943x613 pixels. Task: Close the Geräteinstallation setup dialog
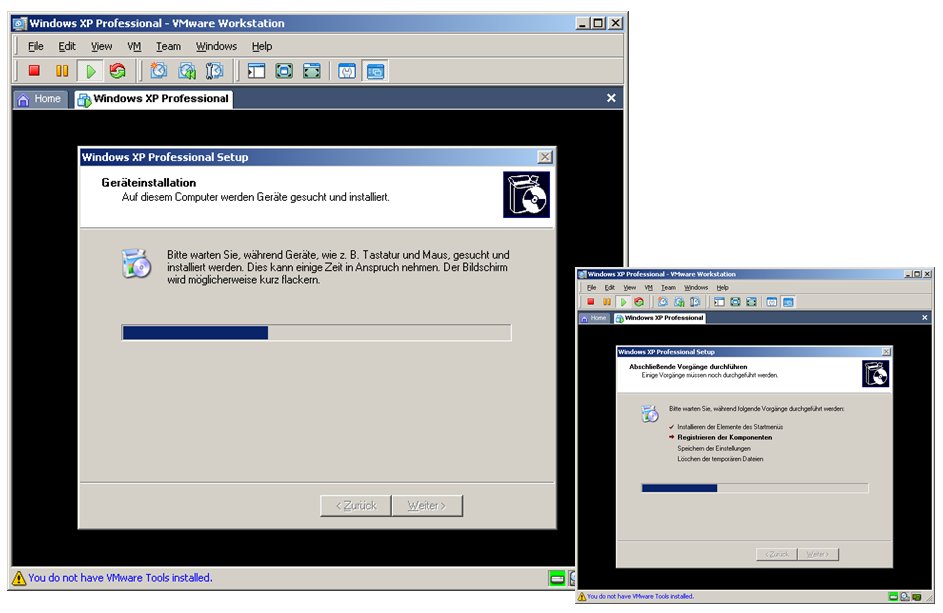[x=545, y=157]
